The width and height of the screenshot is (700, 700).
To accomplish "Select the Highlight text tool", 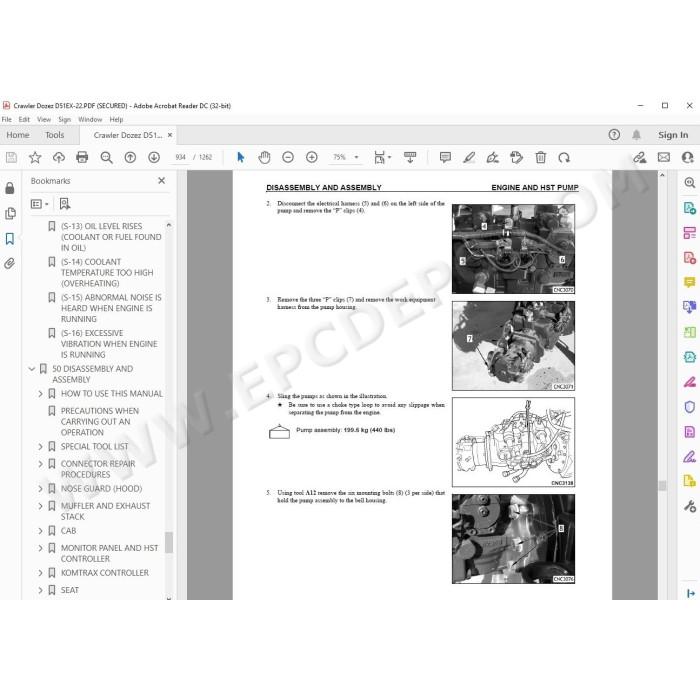I will [469, 157].
